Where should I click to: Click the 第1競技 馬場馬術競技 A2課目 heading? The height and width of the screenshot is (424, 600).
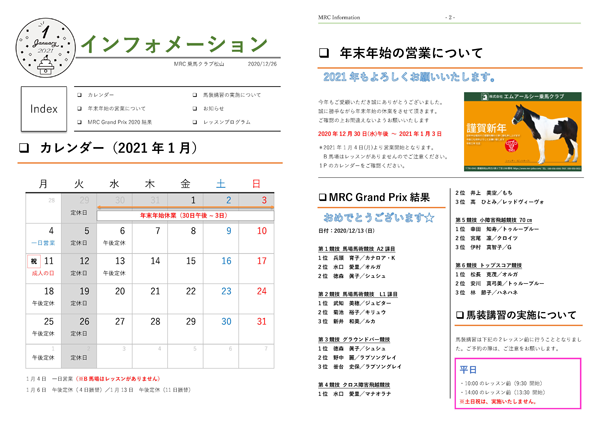tap(356, 249)
